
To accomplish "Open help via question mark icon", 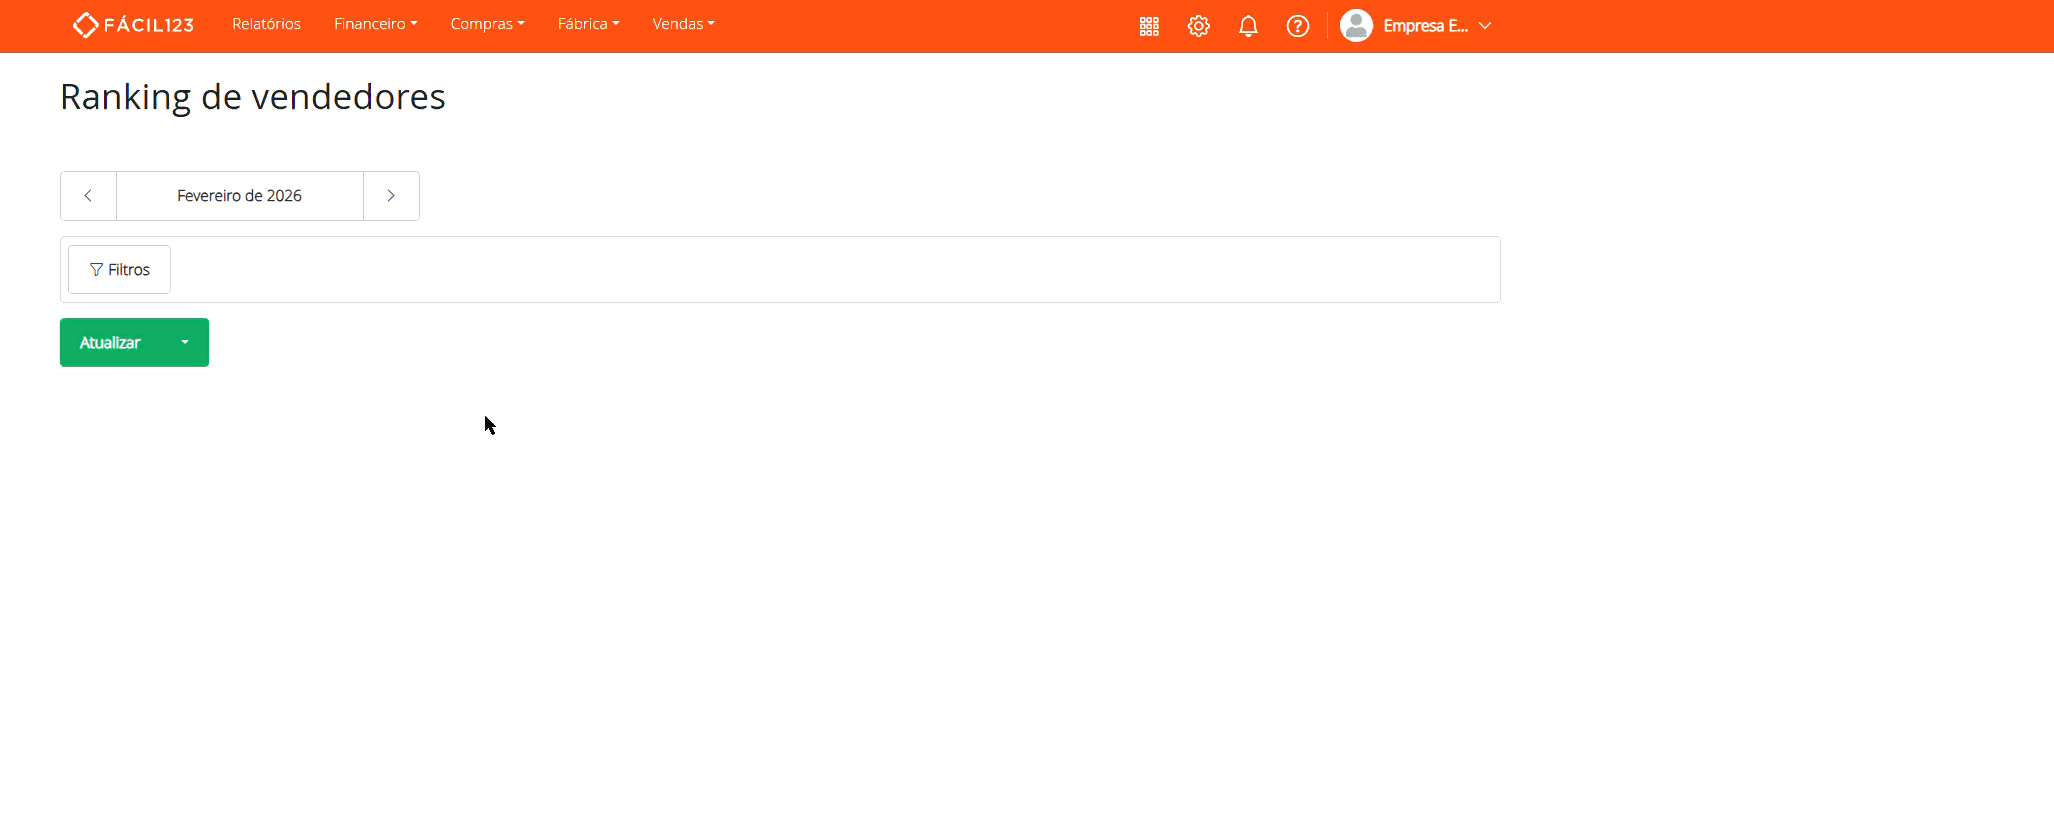I will click(x=1297, y=26).
